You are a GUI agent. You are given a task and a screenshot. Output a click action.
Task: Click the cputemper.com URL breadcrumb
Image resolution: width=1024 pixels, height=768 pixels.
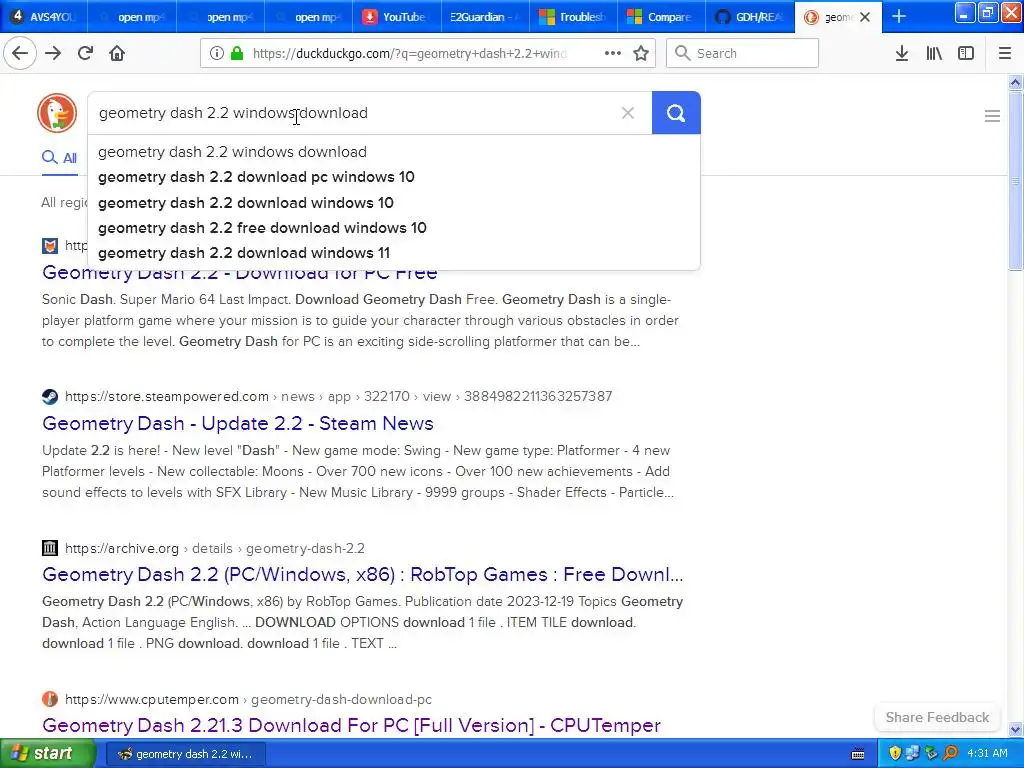(x=248, y=699)
